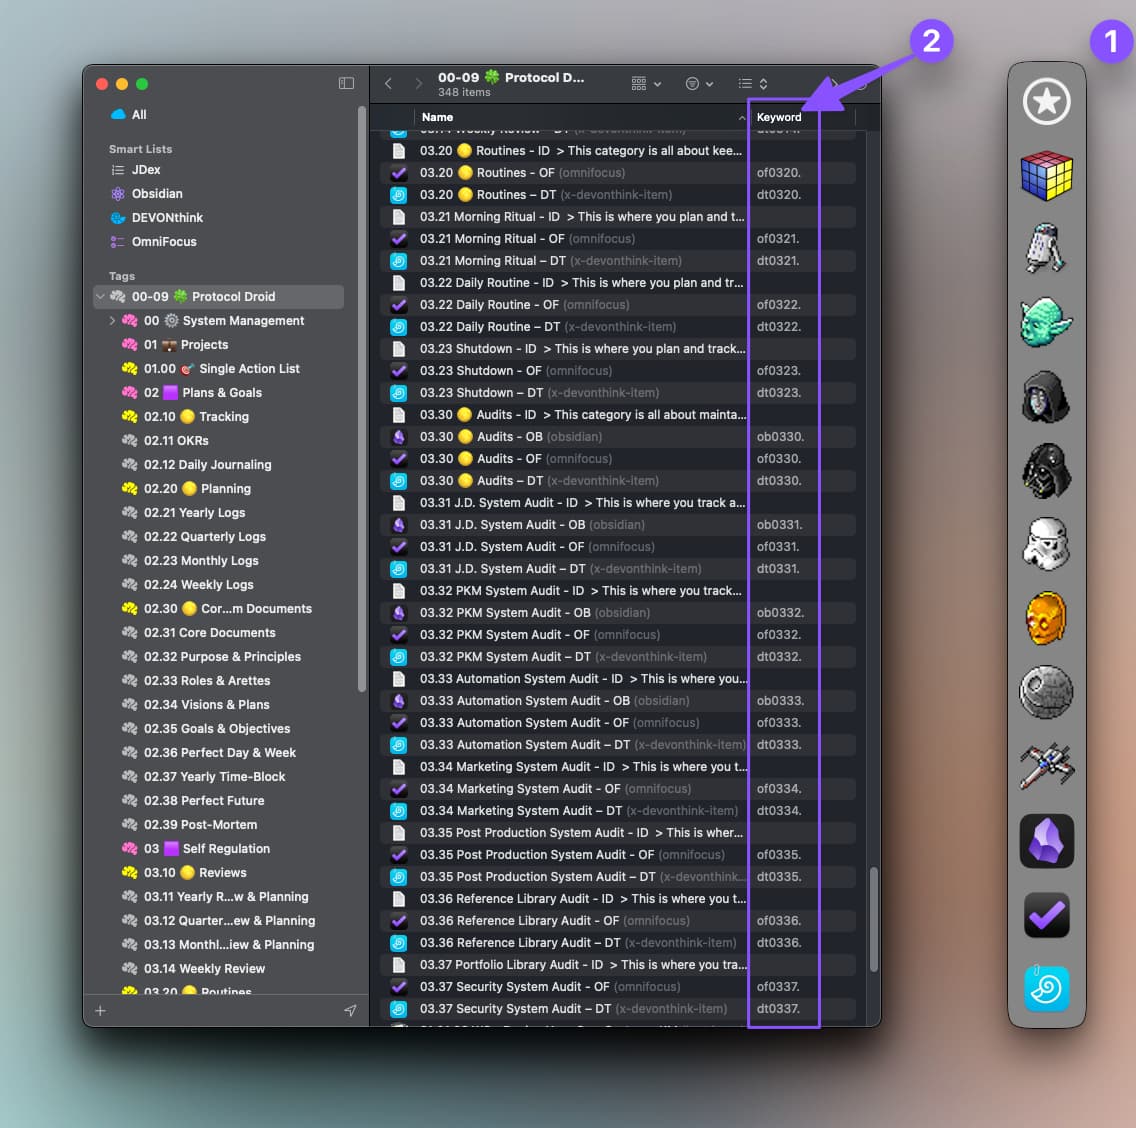This screenshot has height=1128, width=1136.
Task: Select the OmniFocus smart list
Action: (x=163, y=242)
